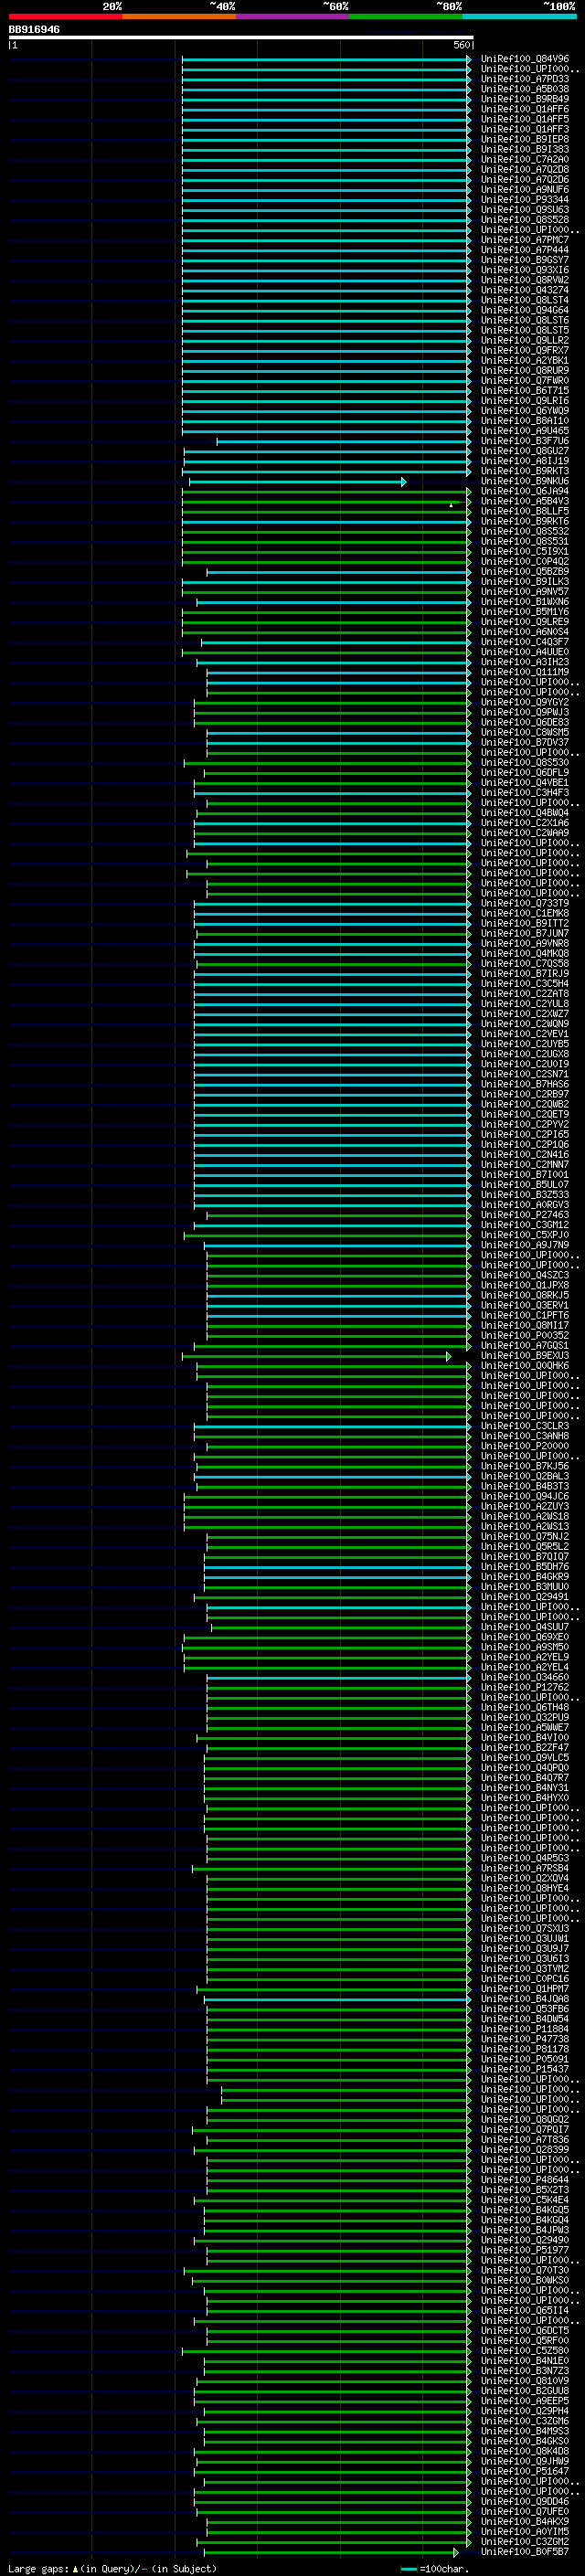Open hit UniRef100_Q8GU27

pos(525,451)
